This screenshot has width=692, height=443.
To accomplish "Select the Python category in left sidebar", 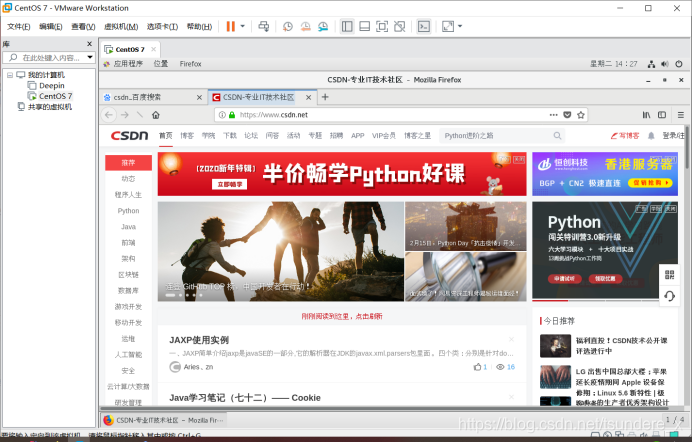I will coord(128,211).
